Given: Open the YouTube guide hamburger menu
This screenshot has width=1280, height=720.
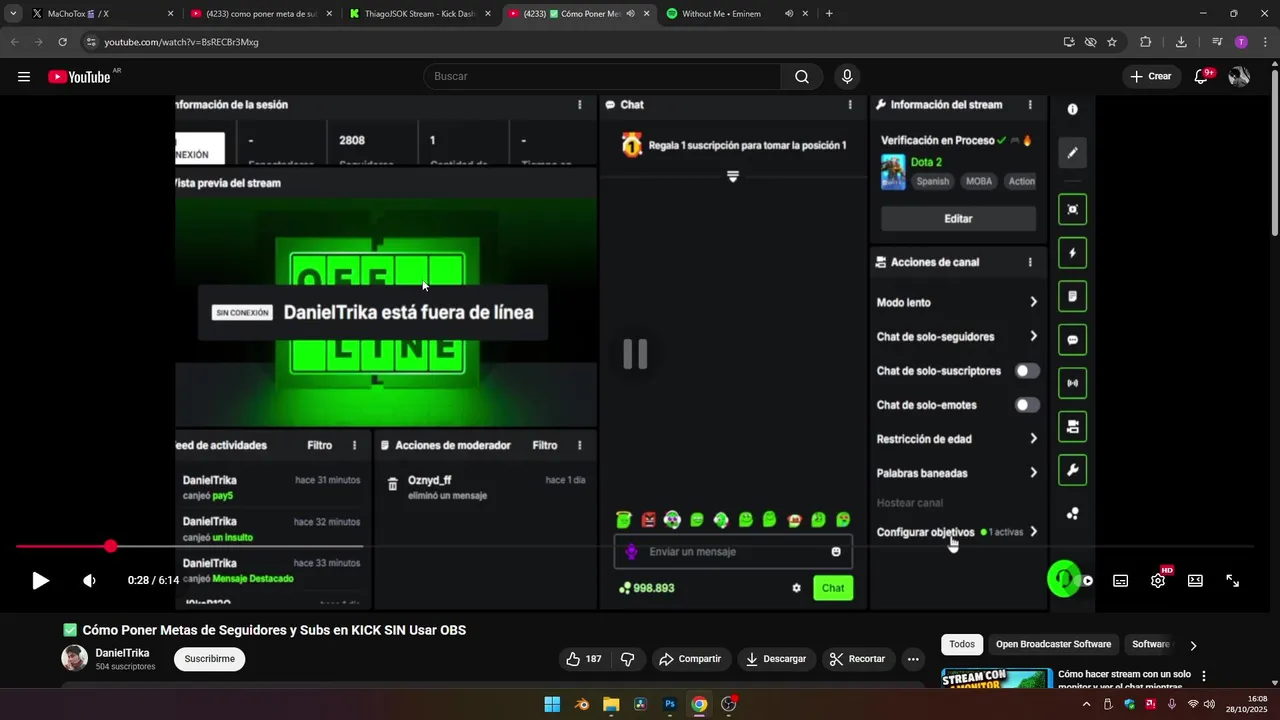Looking at the screenshot, I should pyautogui.click(x=24, y=77).
